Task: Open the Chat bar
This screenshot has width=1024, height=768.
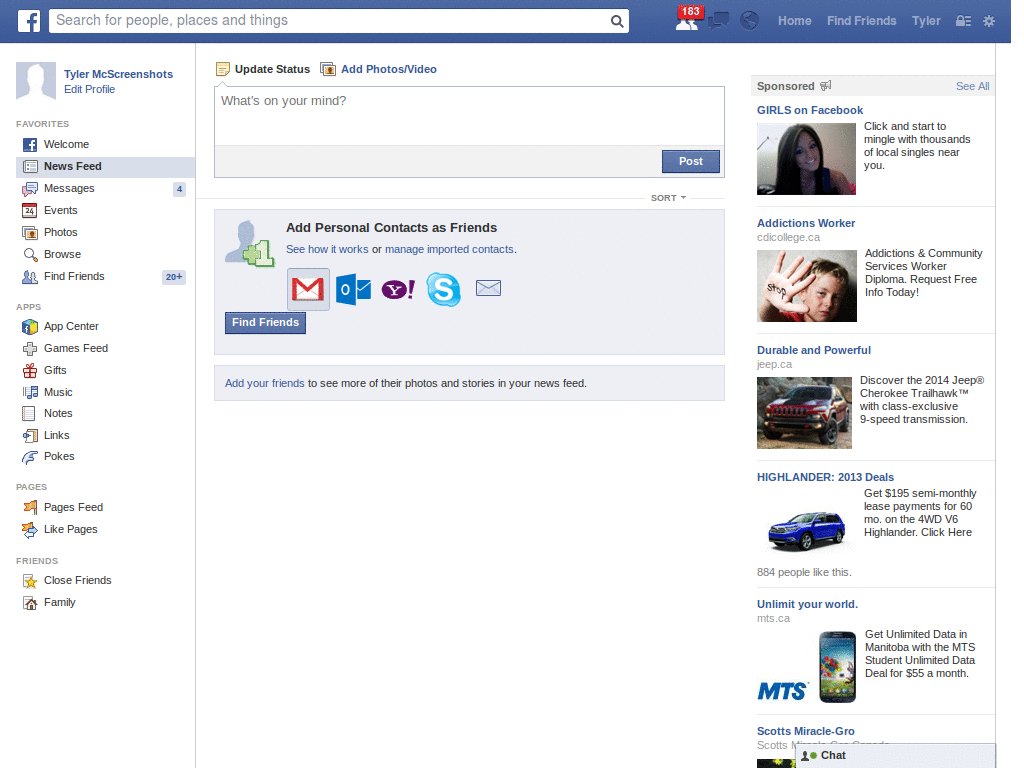Action: coord(895,756)
